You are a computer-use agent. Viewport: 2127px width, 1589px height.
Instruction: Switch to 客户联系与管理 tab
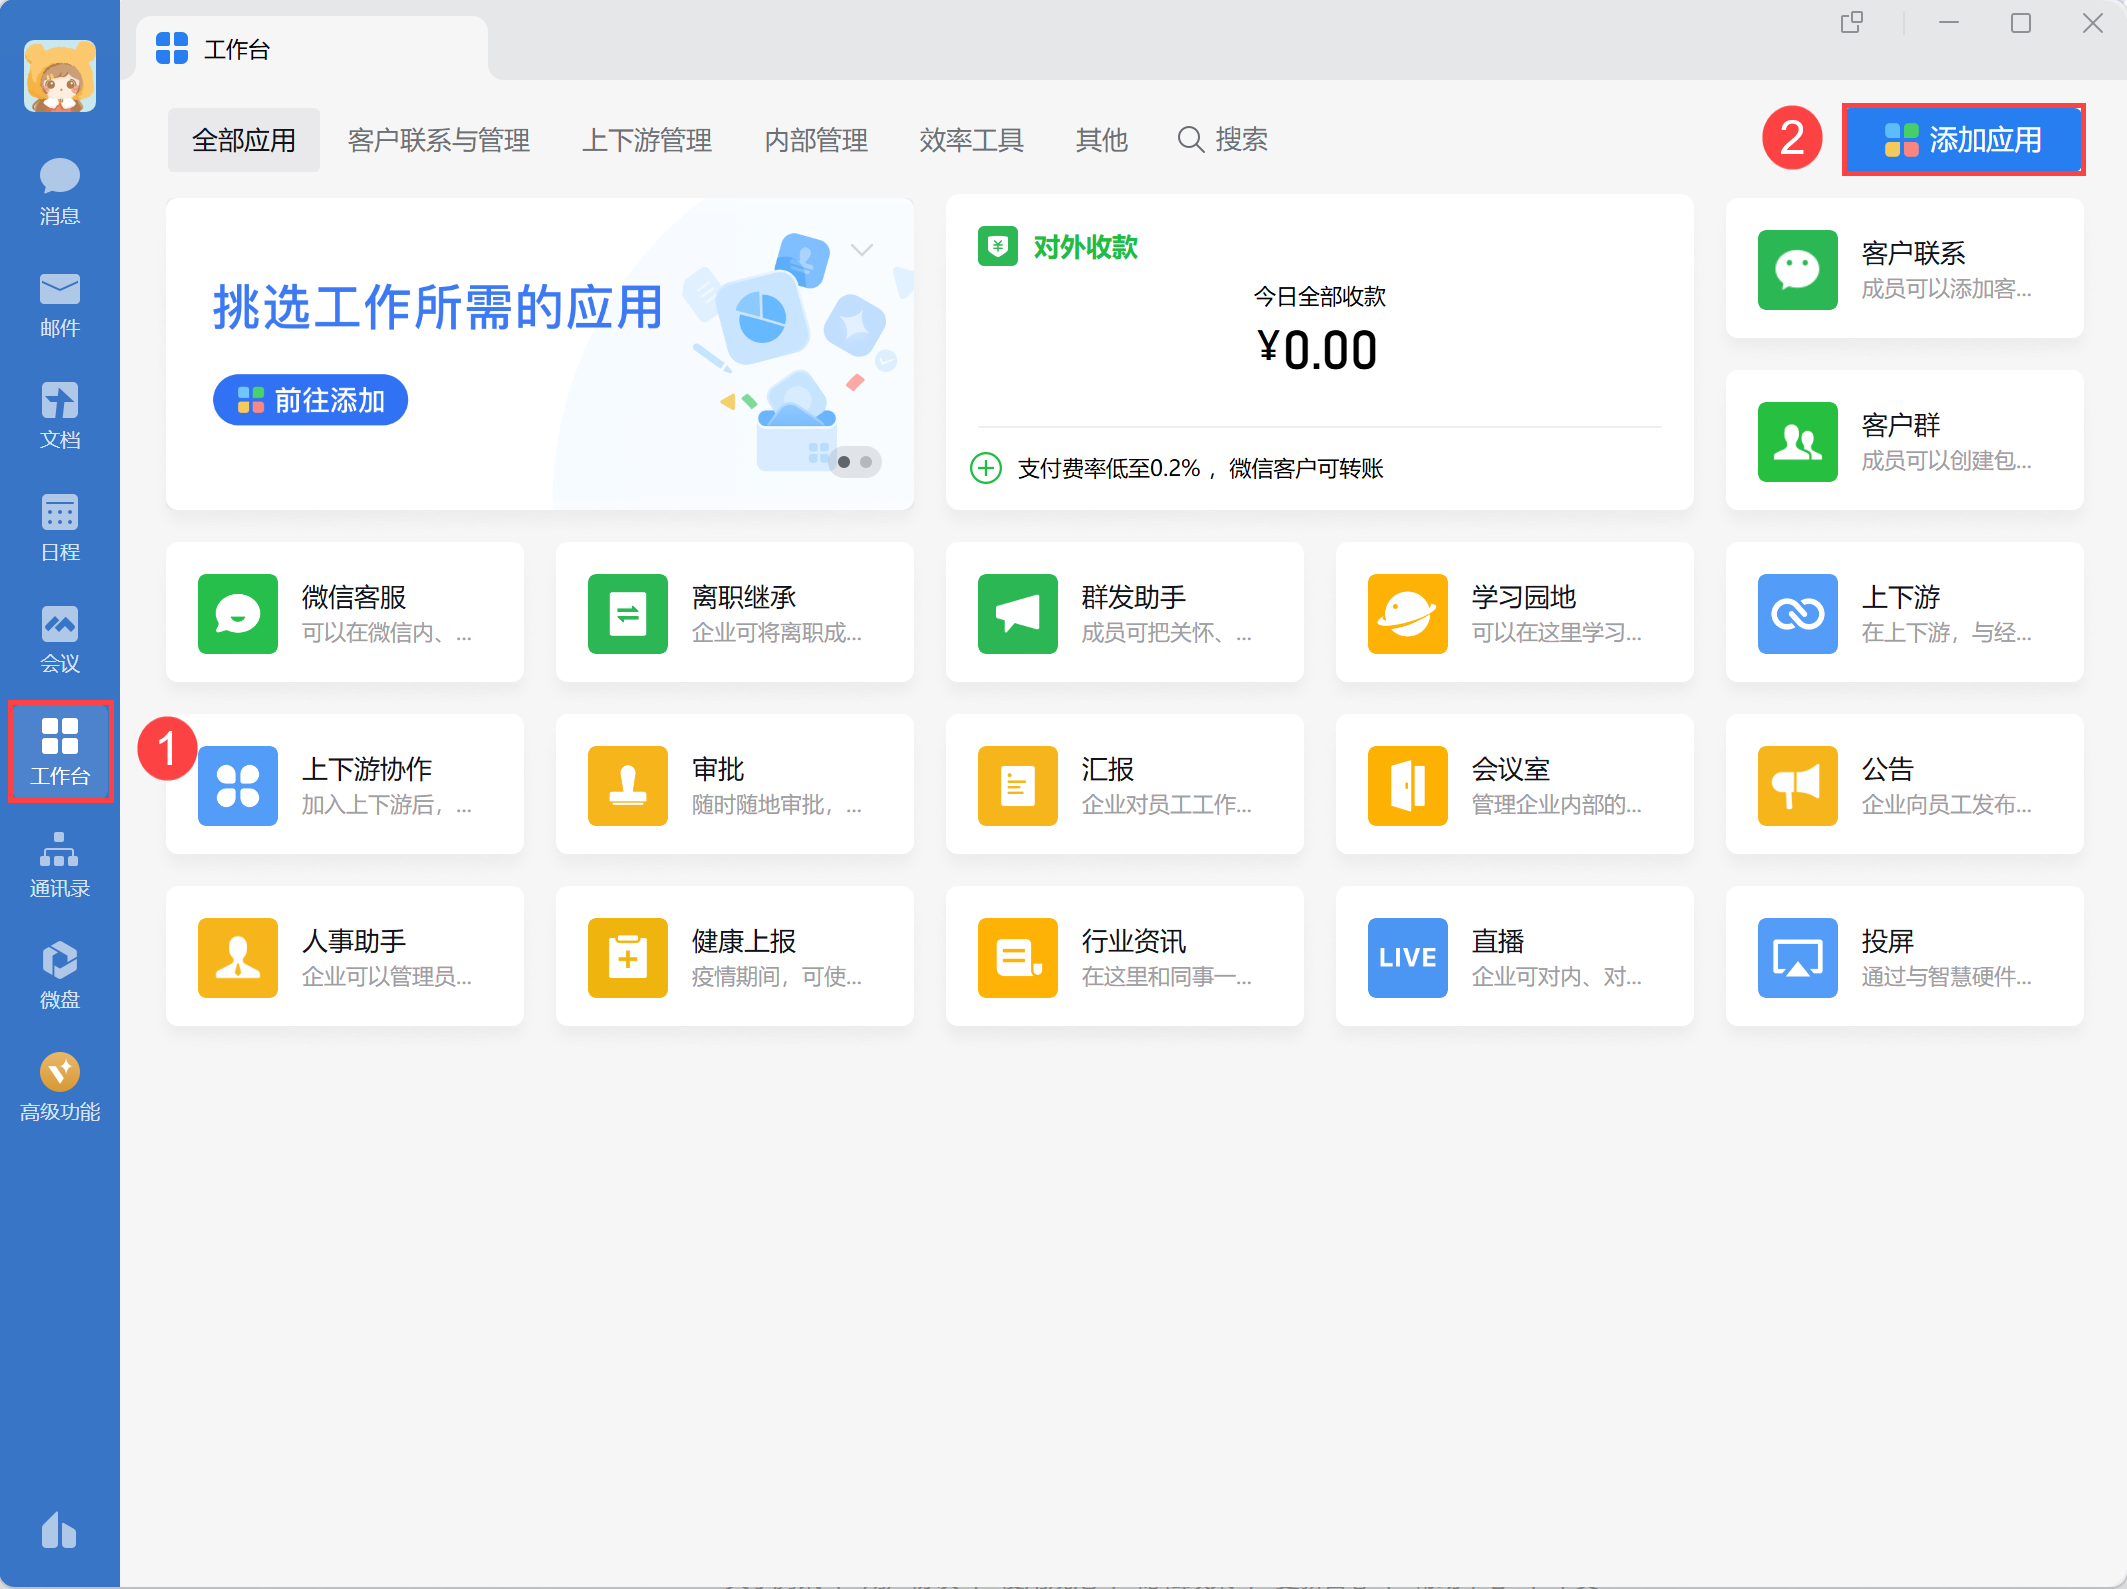coord(438,140)
